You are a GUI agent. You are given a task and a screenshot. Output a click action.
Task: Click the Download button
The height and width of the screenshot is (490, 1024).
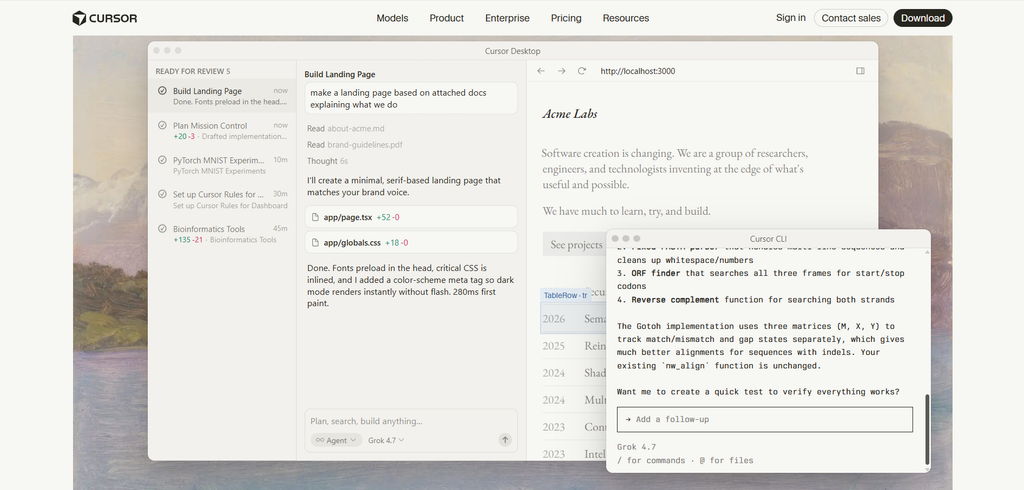[x=923, y=18]
